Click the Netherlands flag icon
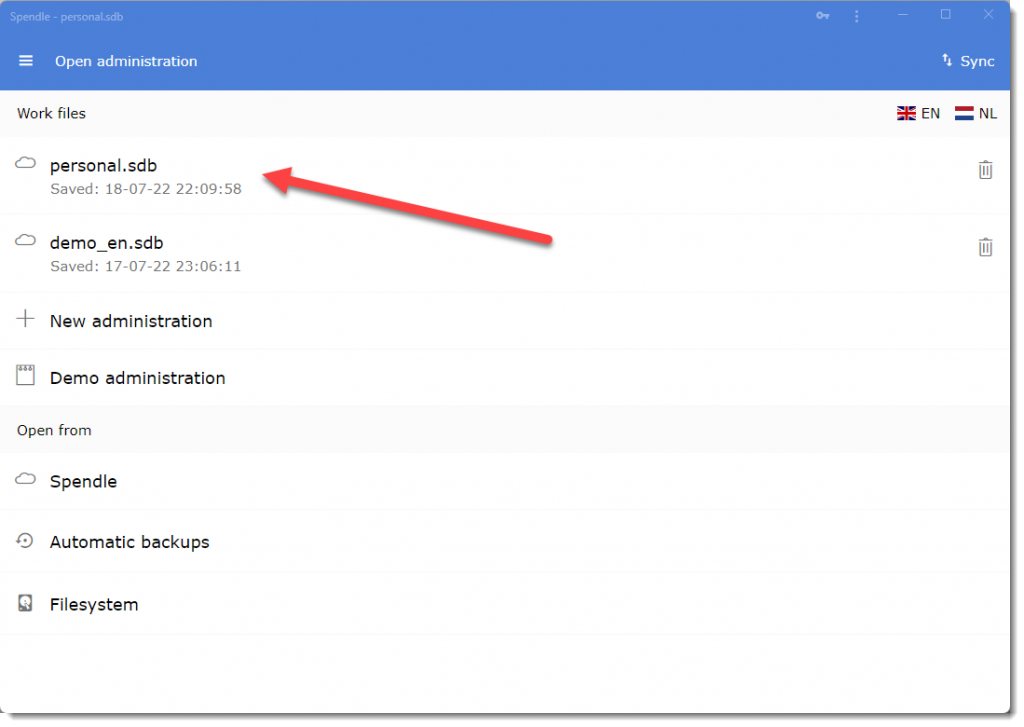This screenshot has width=1024, height=727. pos(963,114)
